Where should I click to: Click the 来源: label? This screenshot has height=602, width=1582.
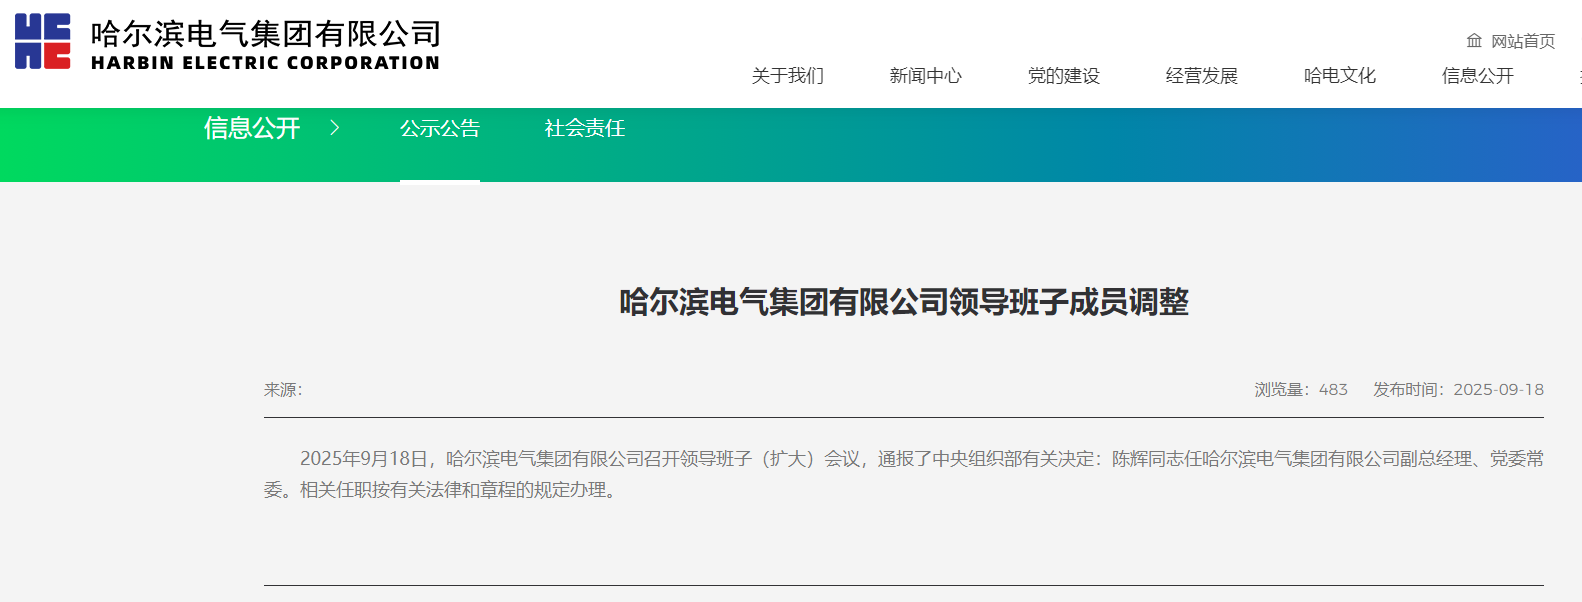283,390
